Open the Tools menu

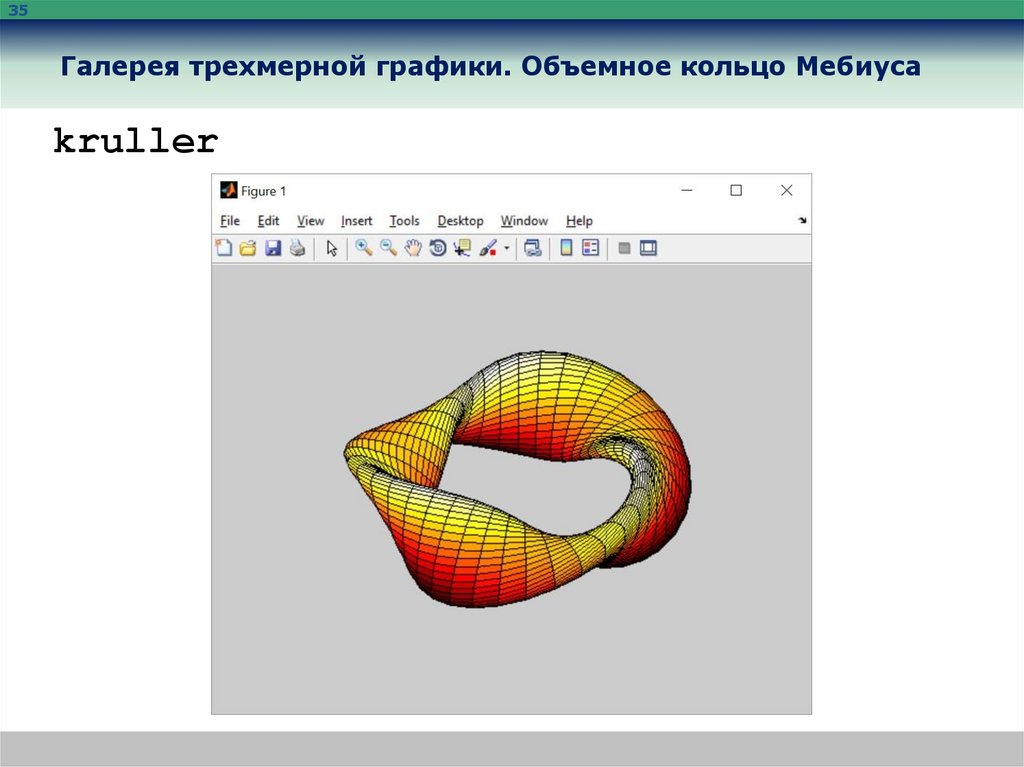404,221
